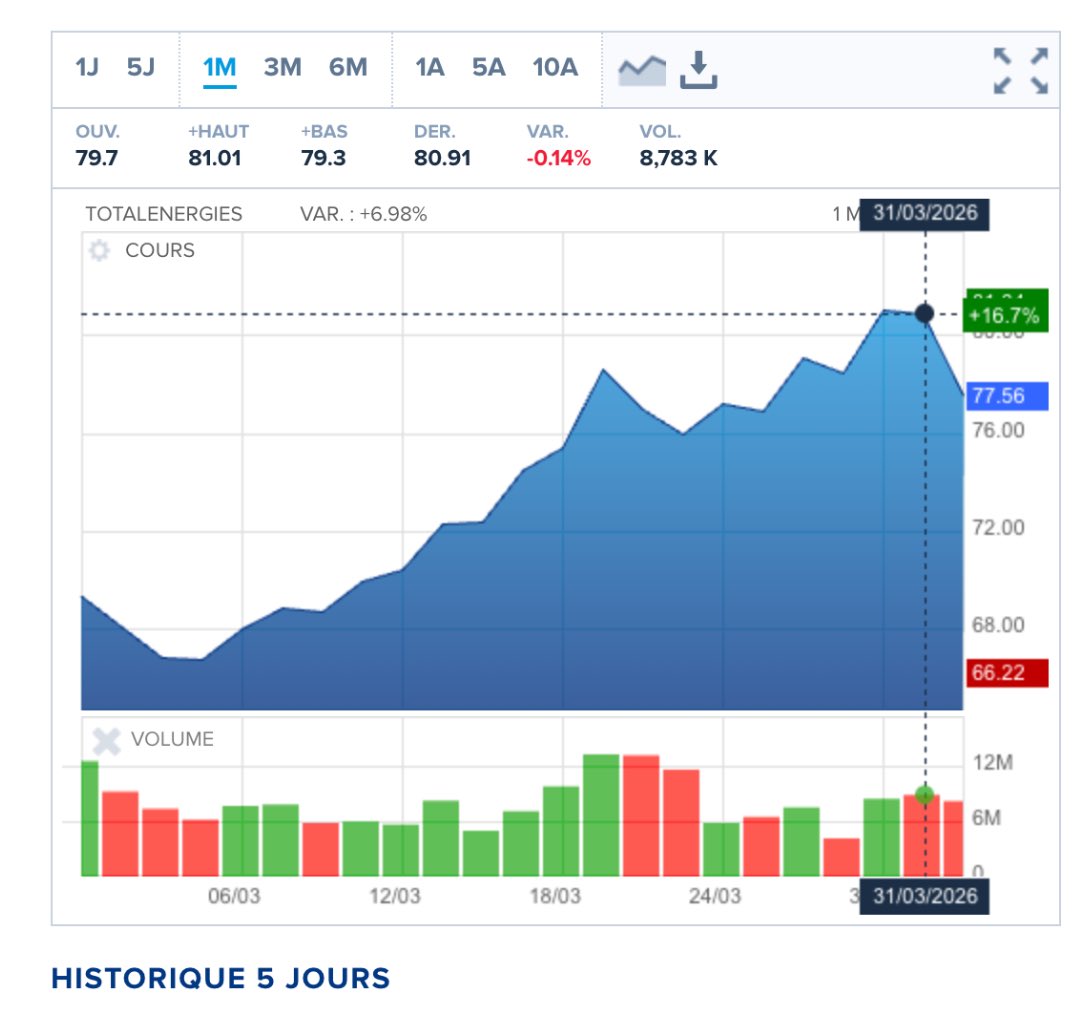Click the +16.7% green variation label
Viewport: 1080px width, 1016px height.
1006,315
